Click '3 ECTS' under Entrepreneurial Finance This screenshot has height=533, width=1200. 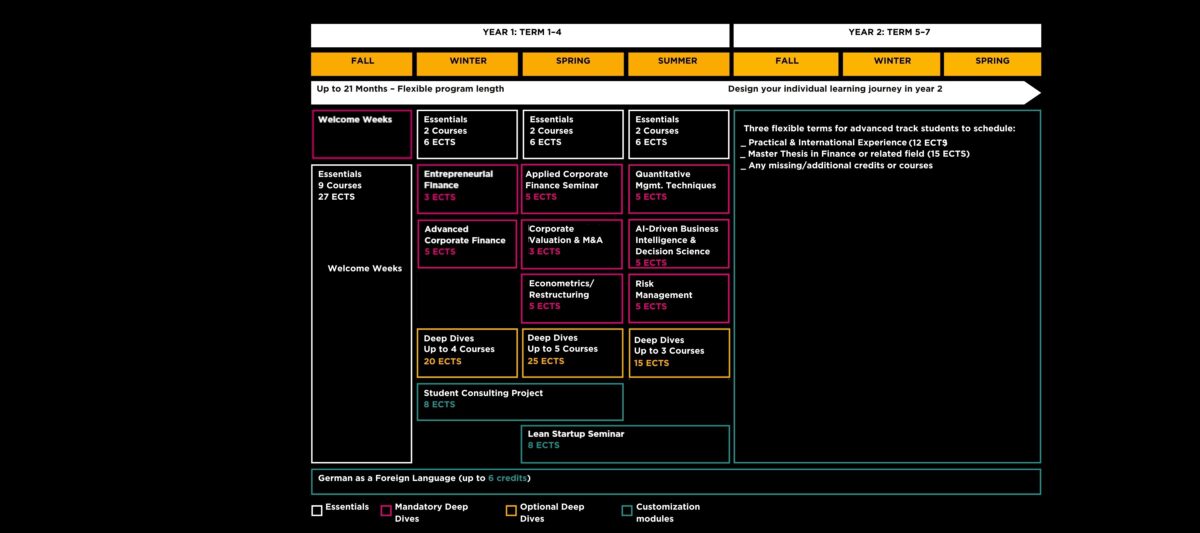[440, 198]
